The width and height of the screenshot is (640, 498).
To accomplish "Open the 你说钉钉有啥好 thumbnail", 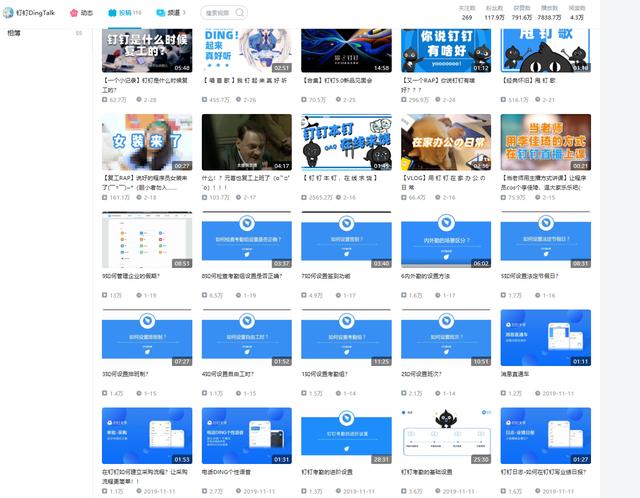I will tap(446, 51).
